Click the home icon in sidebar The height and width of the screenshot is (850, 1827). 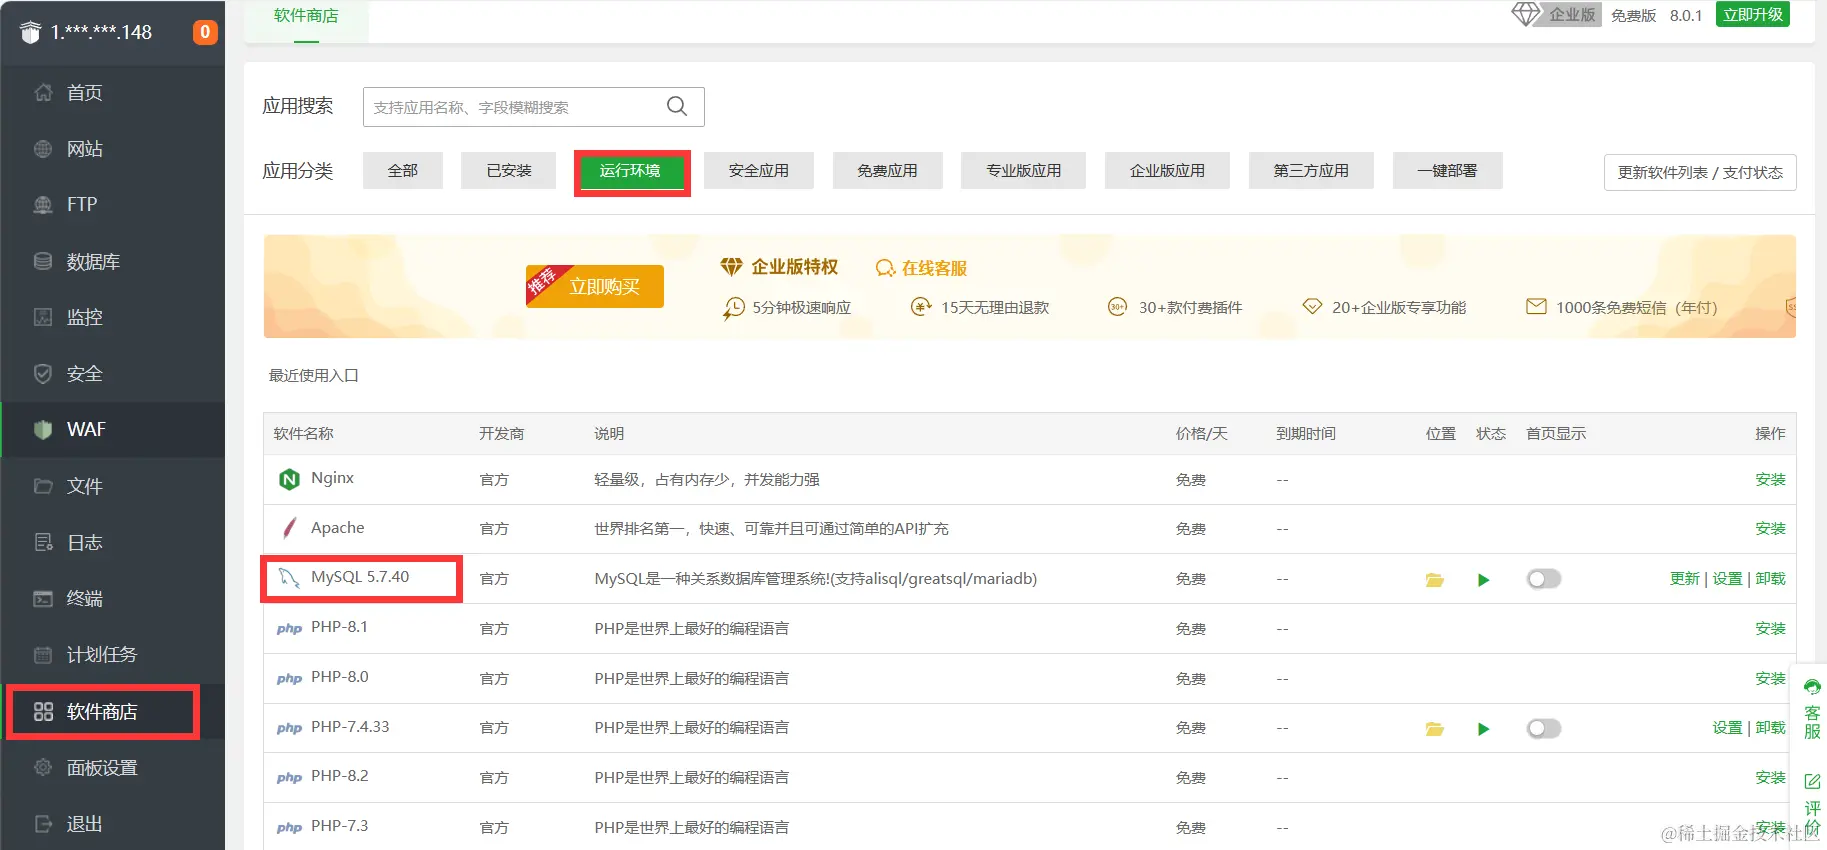(x=43, y=93)
